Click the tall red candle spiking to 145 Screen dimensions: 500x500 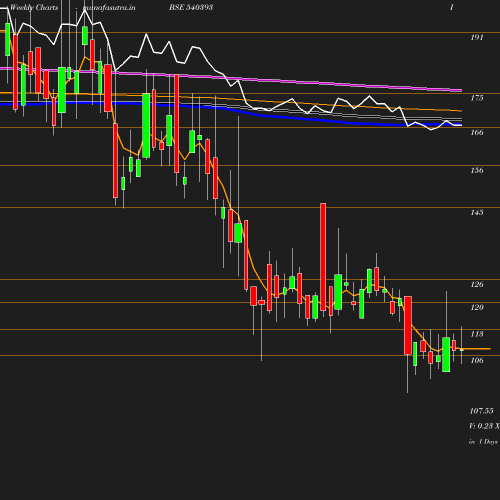[323, 257]
